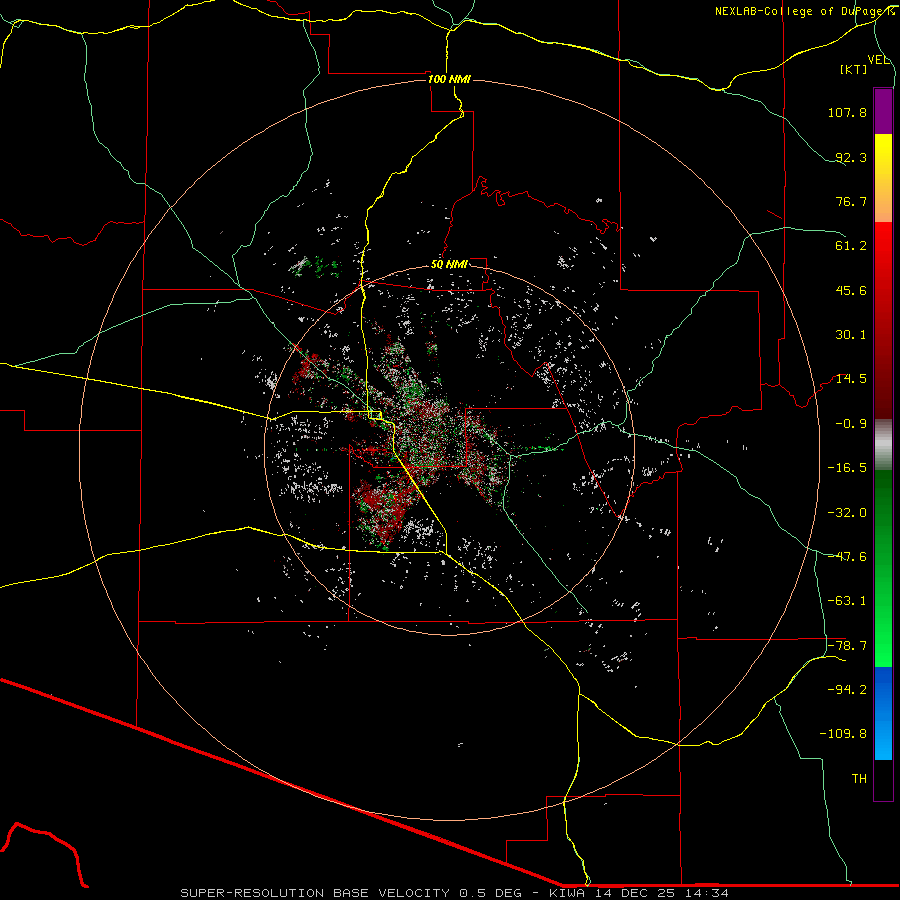The image size is (900, 900).
Task: Click the Super-Resolution Base Velocity caption
Action: [x=455, y=893]
